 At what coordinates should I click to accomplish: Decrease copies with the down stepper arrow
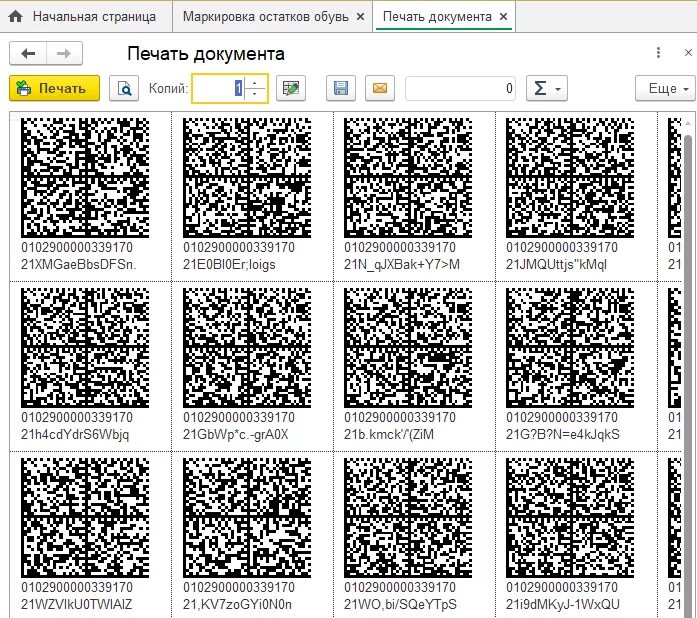pos(255,94)
